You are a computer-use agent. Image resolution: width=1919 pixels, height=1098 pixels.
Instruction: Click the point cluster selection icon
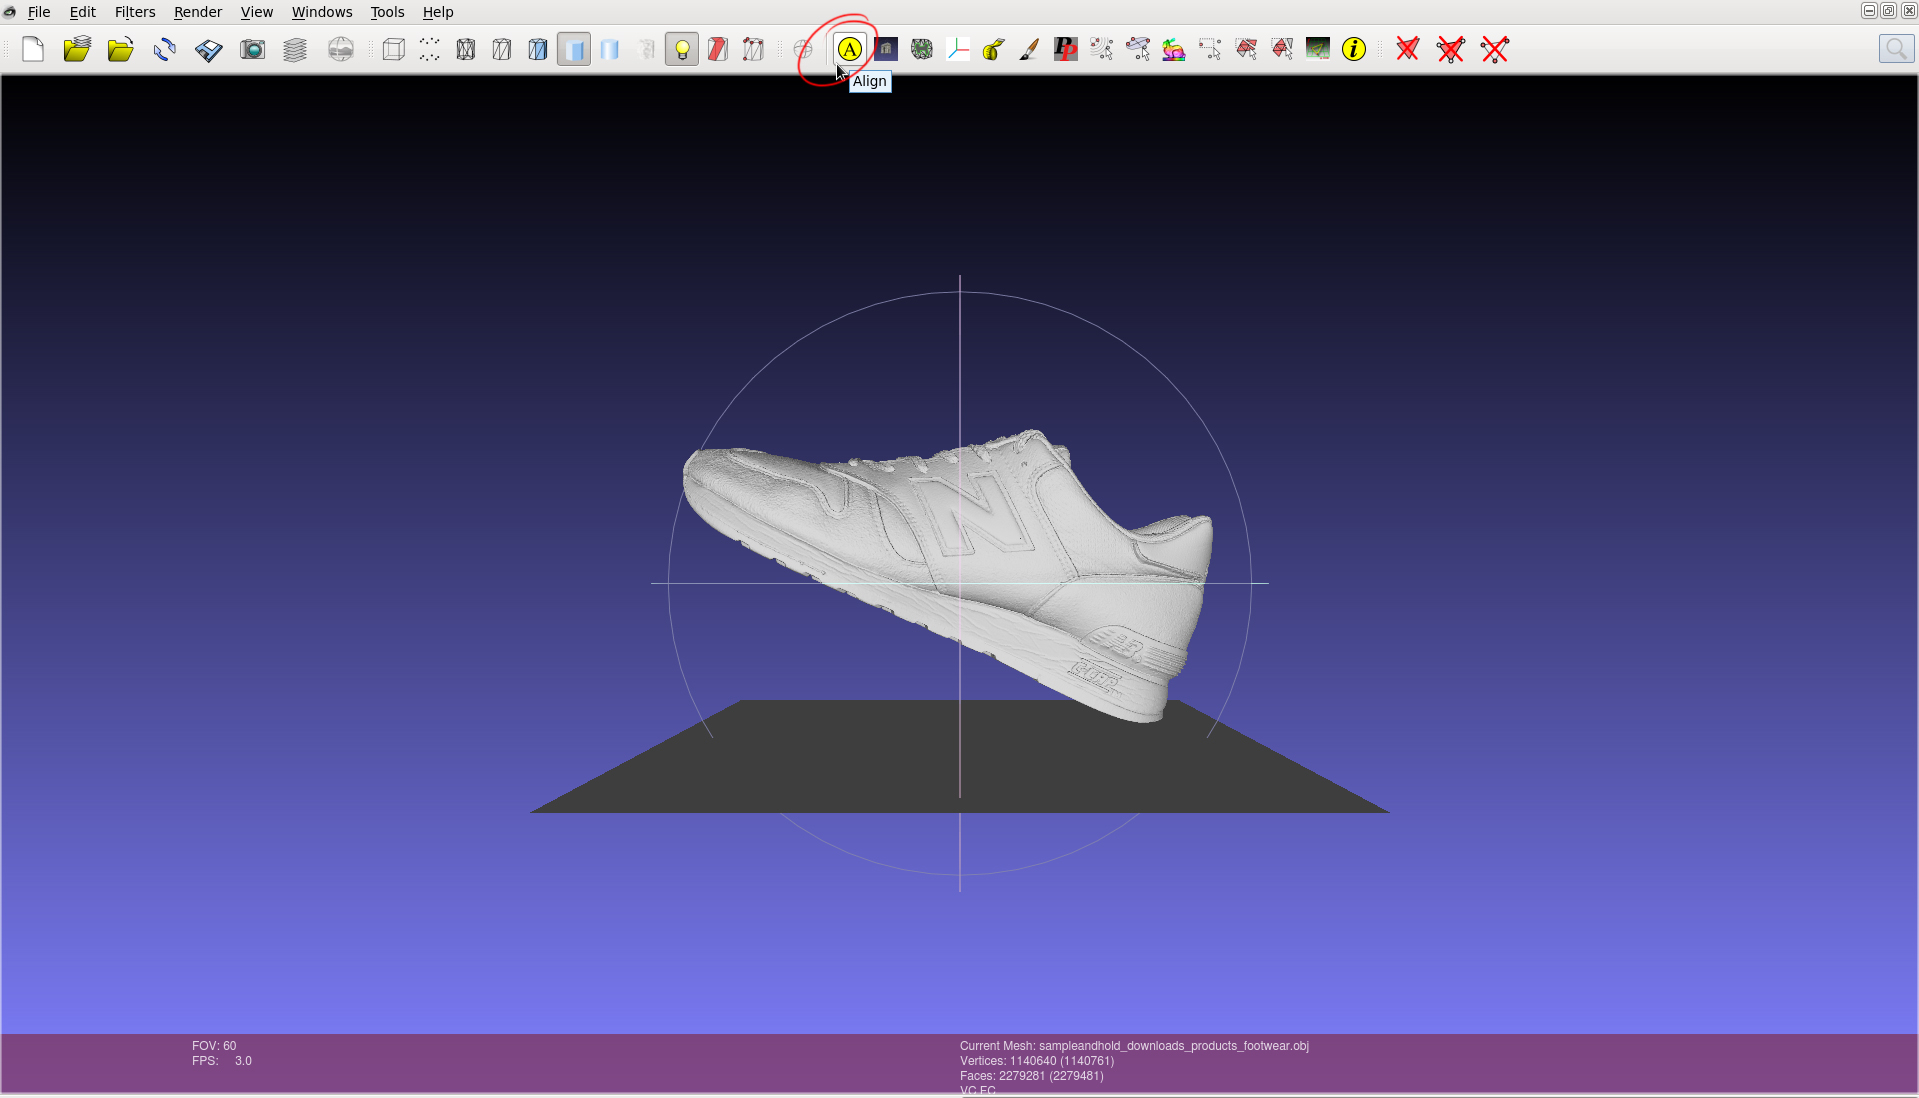[x=1102, y=49]
